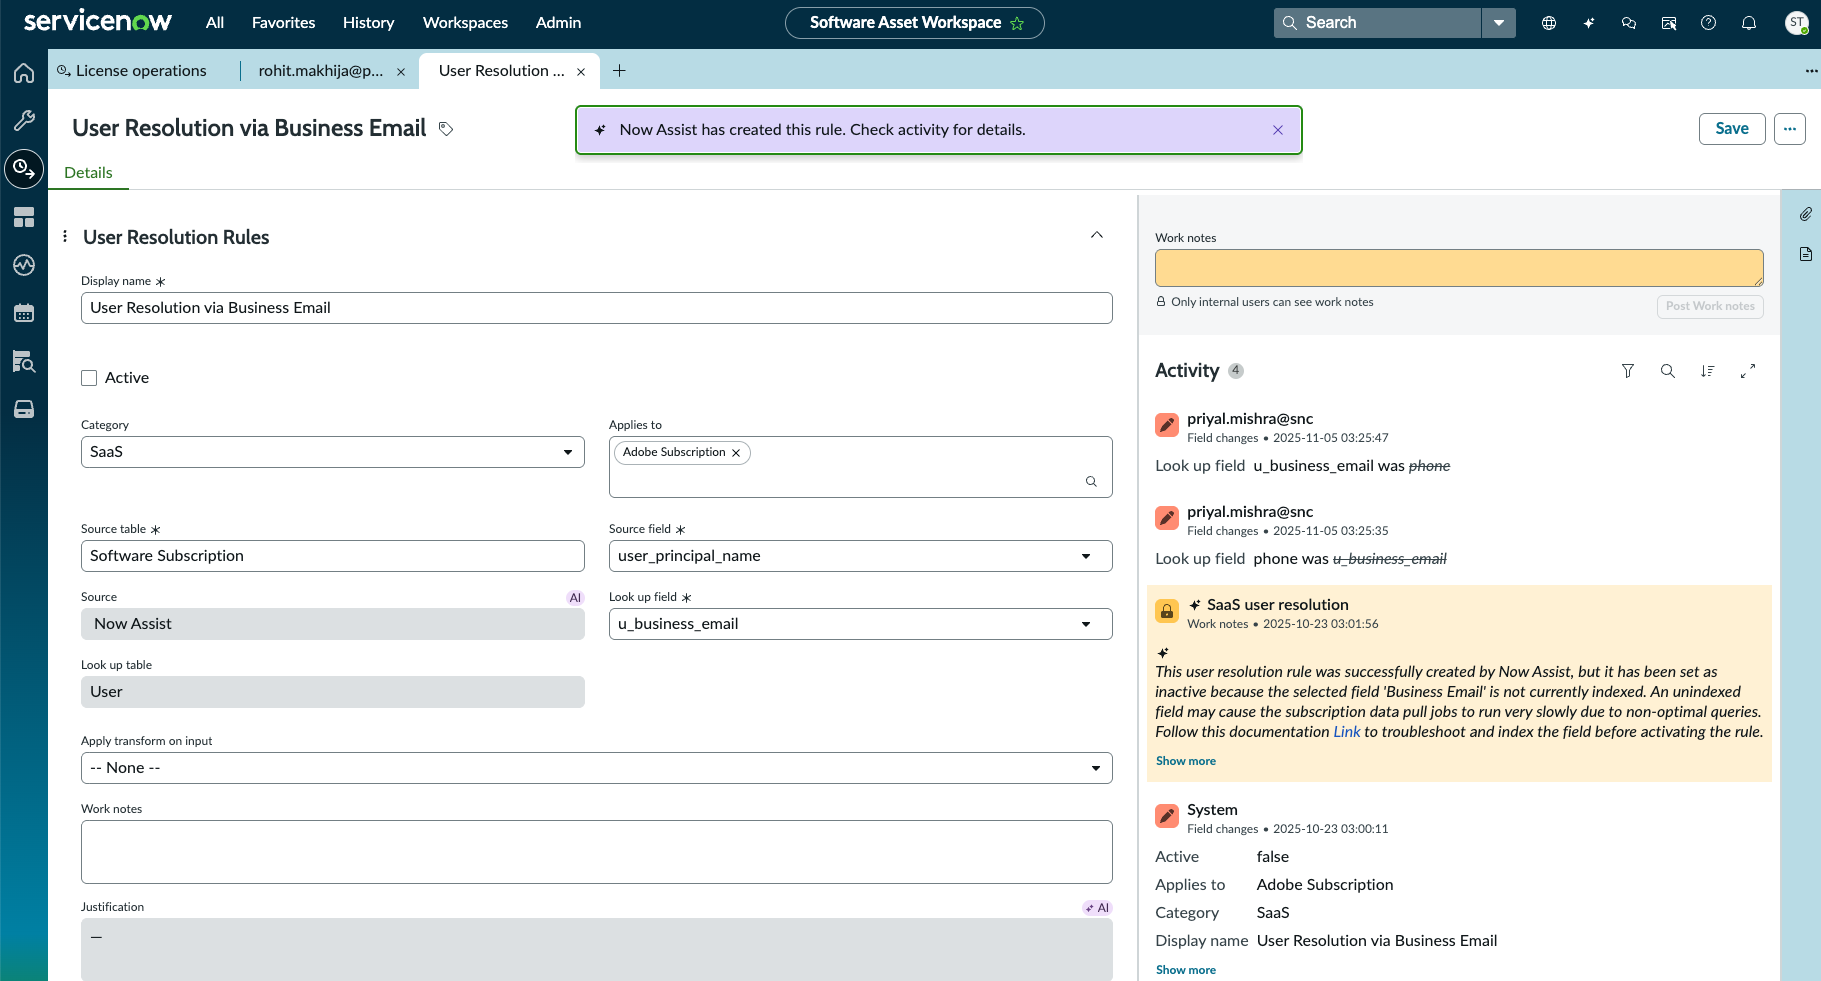1821x981 pixels.
Task: Switch to the rohit.makhija tab
Action: (x=321, y=71)
